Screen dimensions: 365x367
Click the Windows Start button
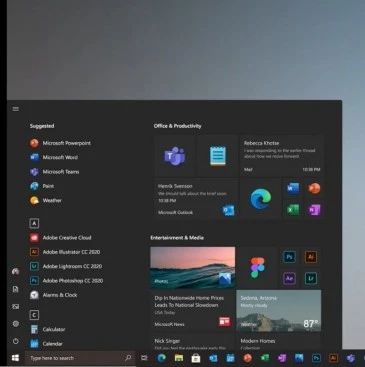[15, 358]
